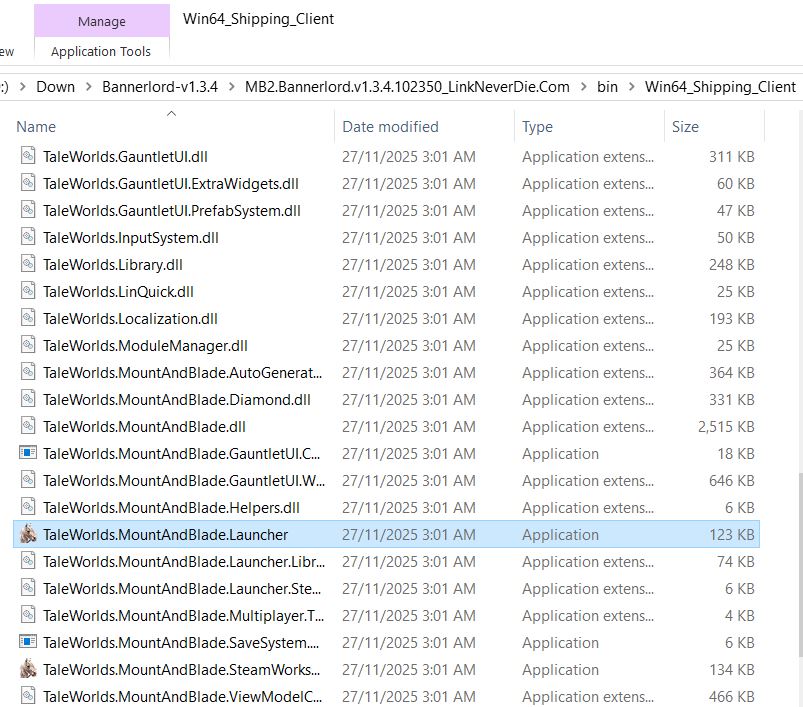Click the MountAndBlade.Helpers.dll file icon
803x707 pixels.
(x=28, y=507)
